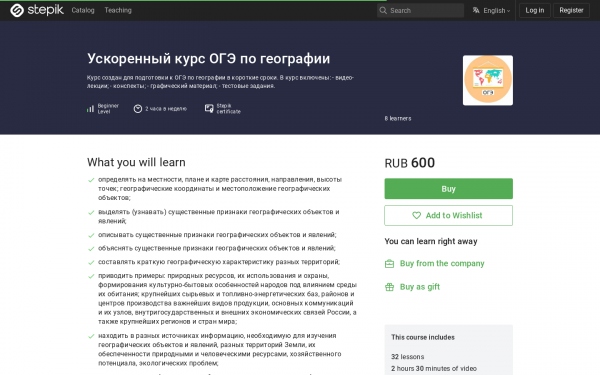Click the green Buy button
Screen dimensions: 600x375
pyautogui.click(x=448, y=189)
